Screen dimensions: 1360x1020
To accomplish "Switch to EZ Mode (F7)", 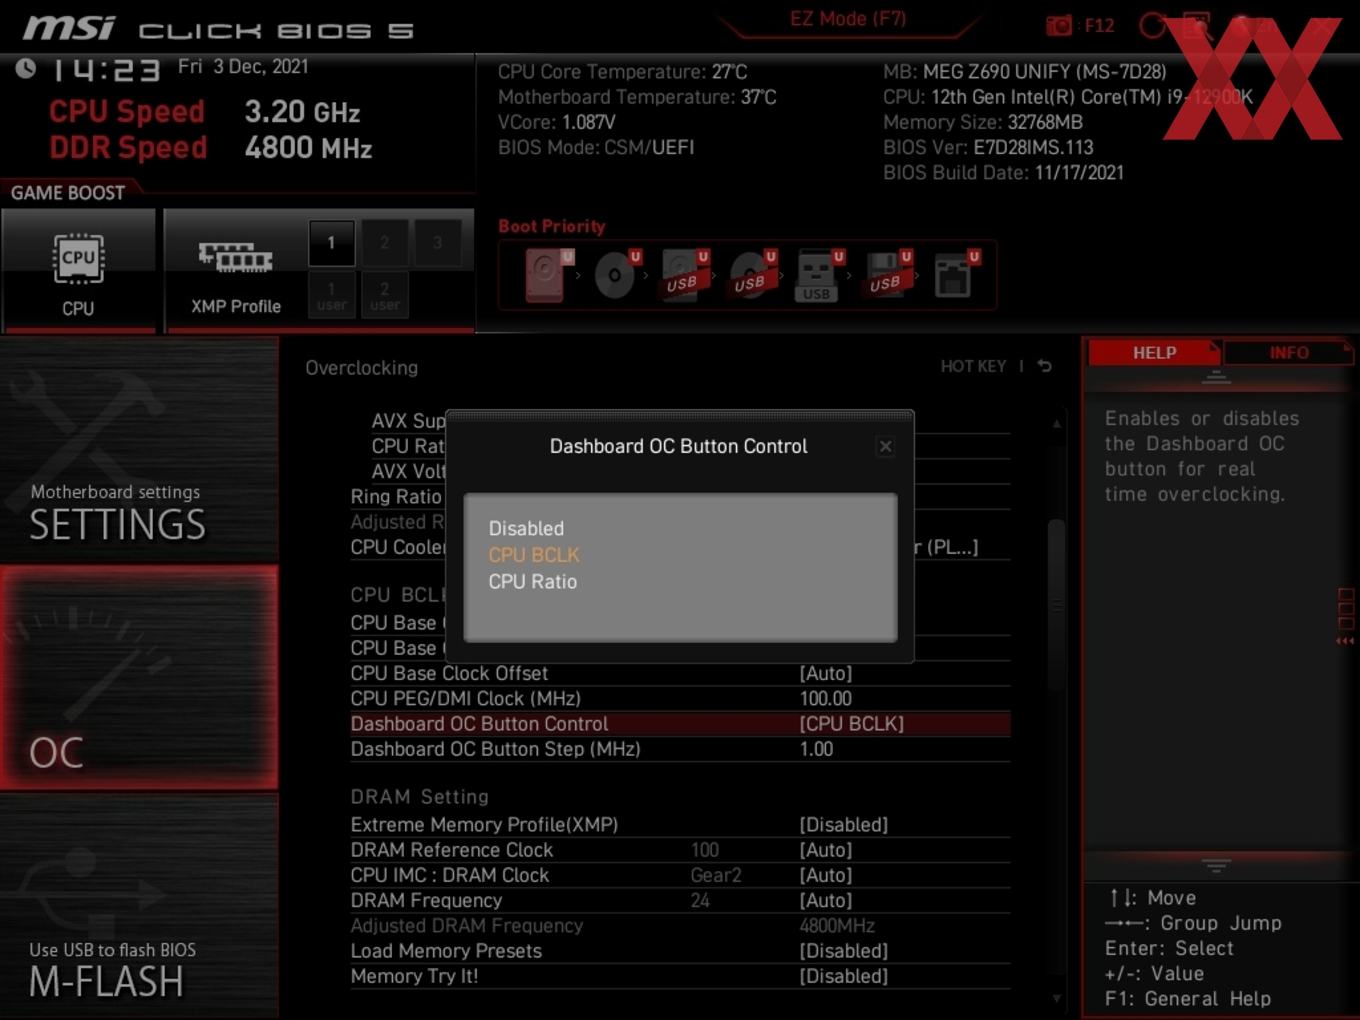I will (x=847, y=19).
